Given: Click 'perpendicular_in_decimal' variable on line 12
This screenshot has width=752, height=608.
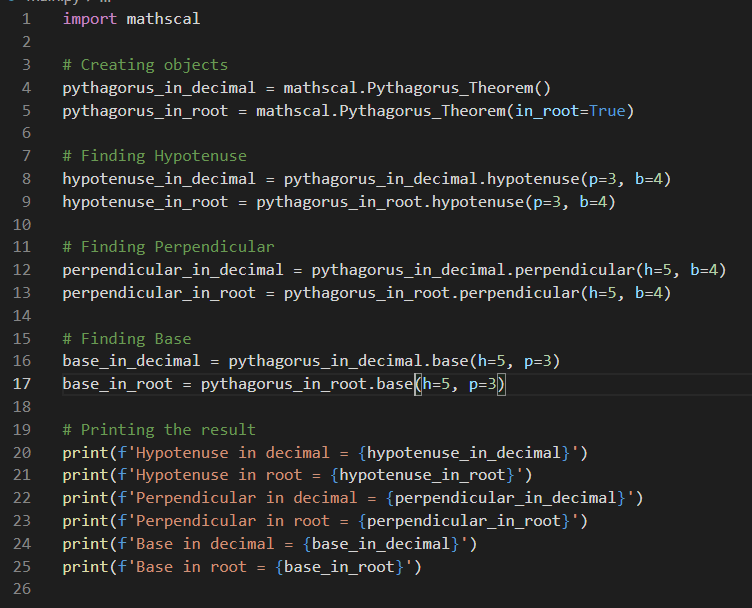Looking at the screenshot, I should [x=173, y=270].
